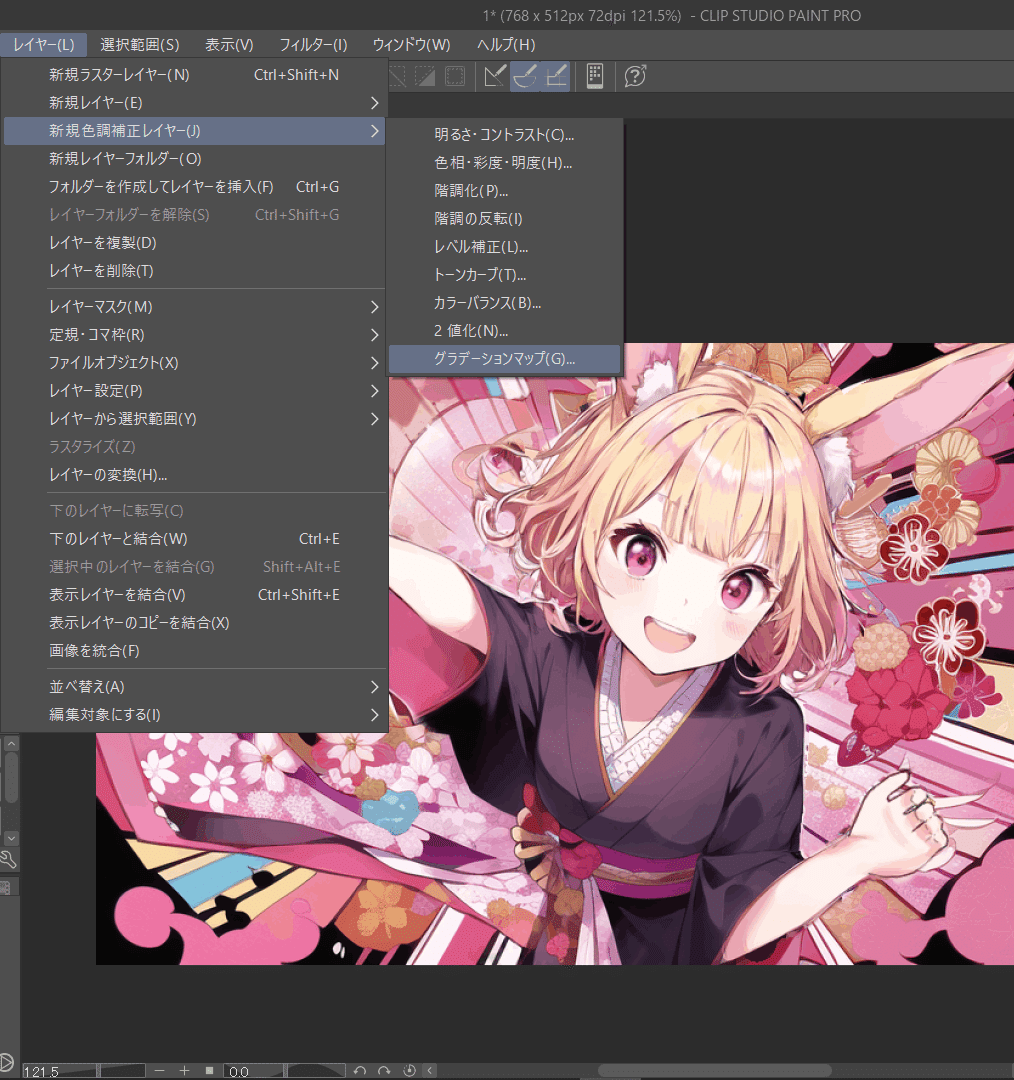Click the reset rotation icon
The height and width of the screenshot is (1080, 1014).
click(409, 1070)
